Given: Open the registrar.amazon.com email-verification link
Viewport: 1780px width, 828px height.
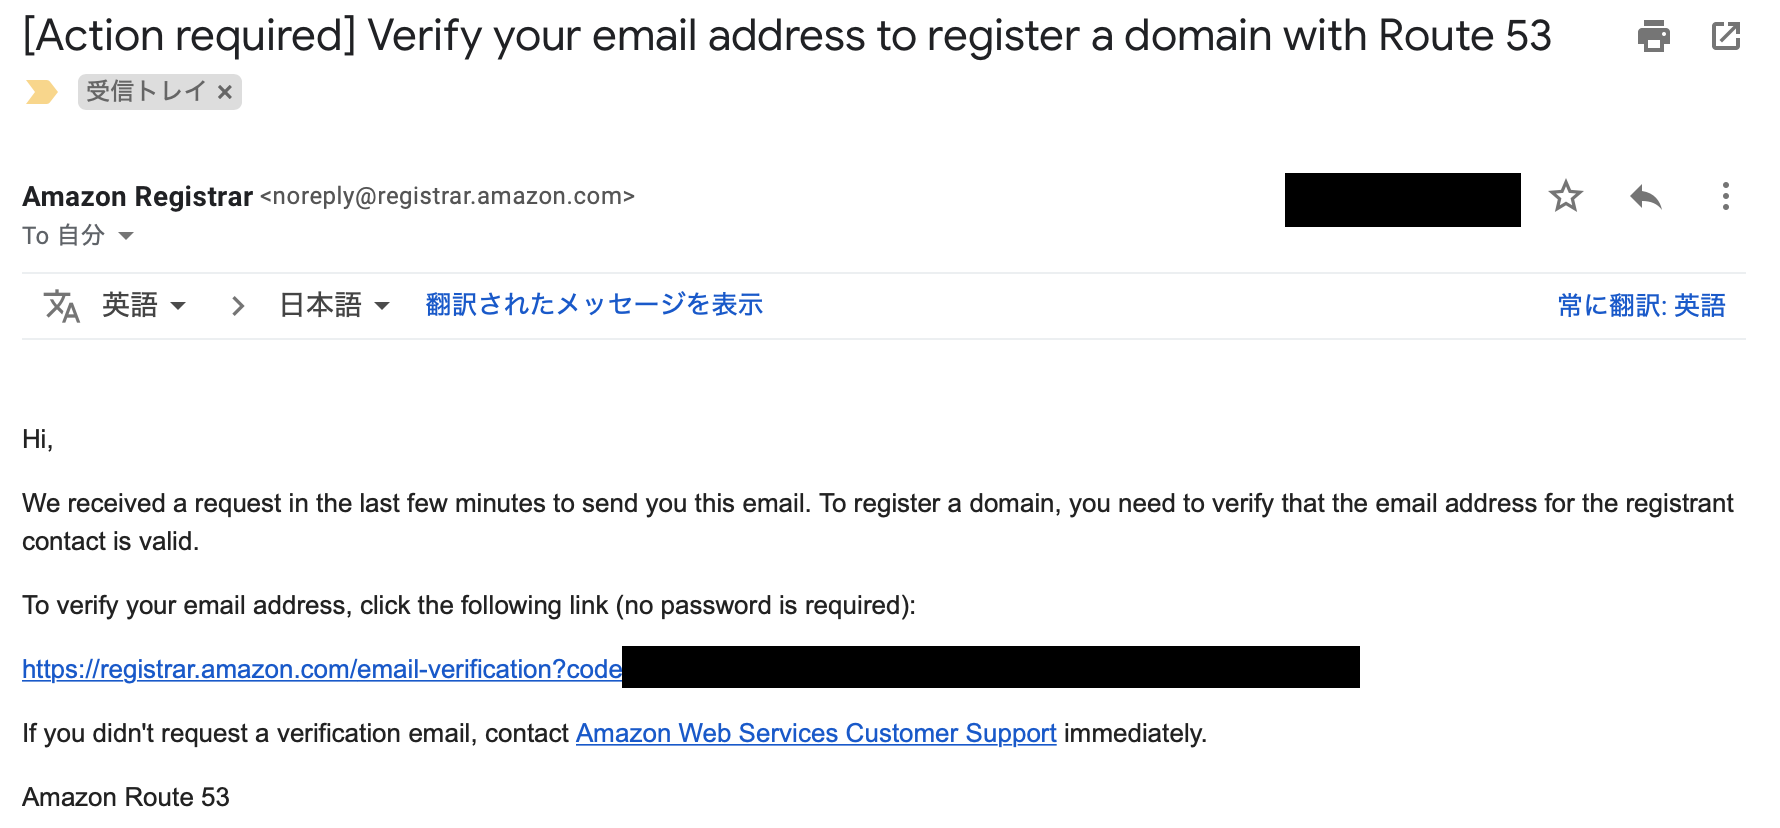Looking at the screenshot, I should [x=321, y=669].
